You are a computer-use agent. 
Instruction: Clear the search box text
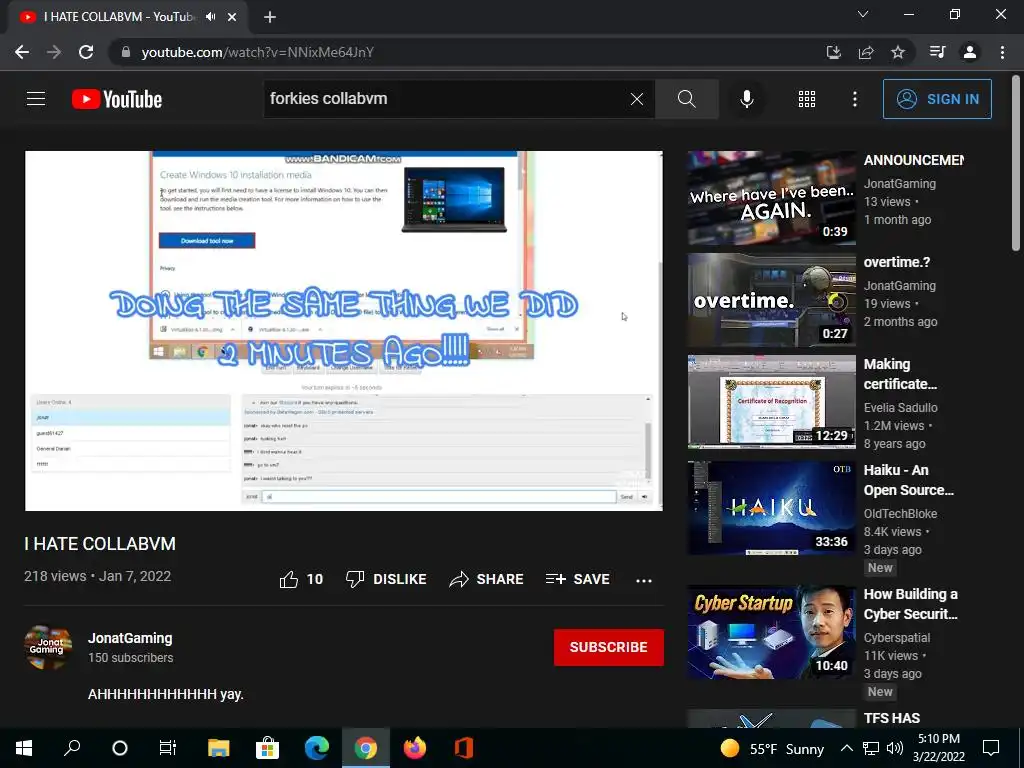pos(637,99)
